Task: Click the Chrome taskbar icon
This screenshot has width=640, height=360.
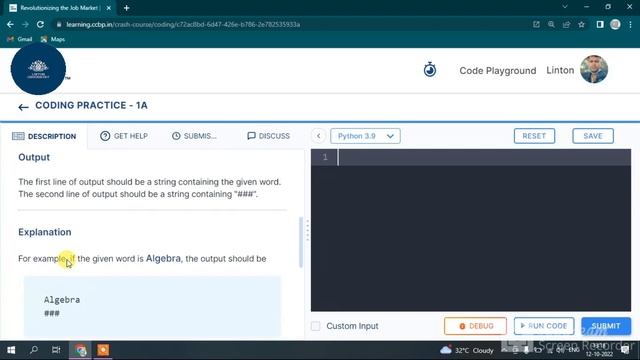Action: point(81,350)
